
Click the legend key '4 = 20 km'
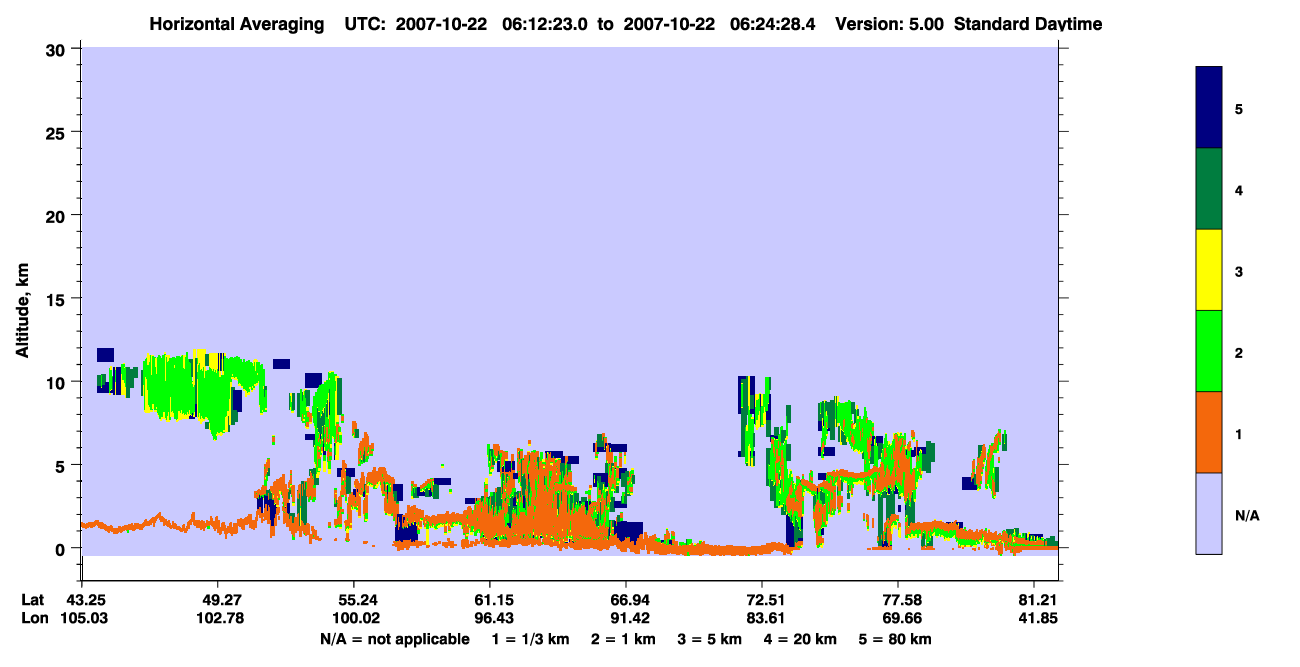pyautogui.click(x=800, y=639)
